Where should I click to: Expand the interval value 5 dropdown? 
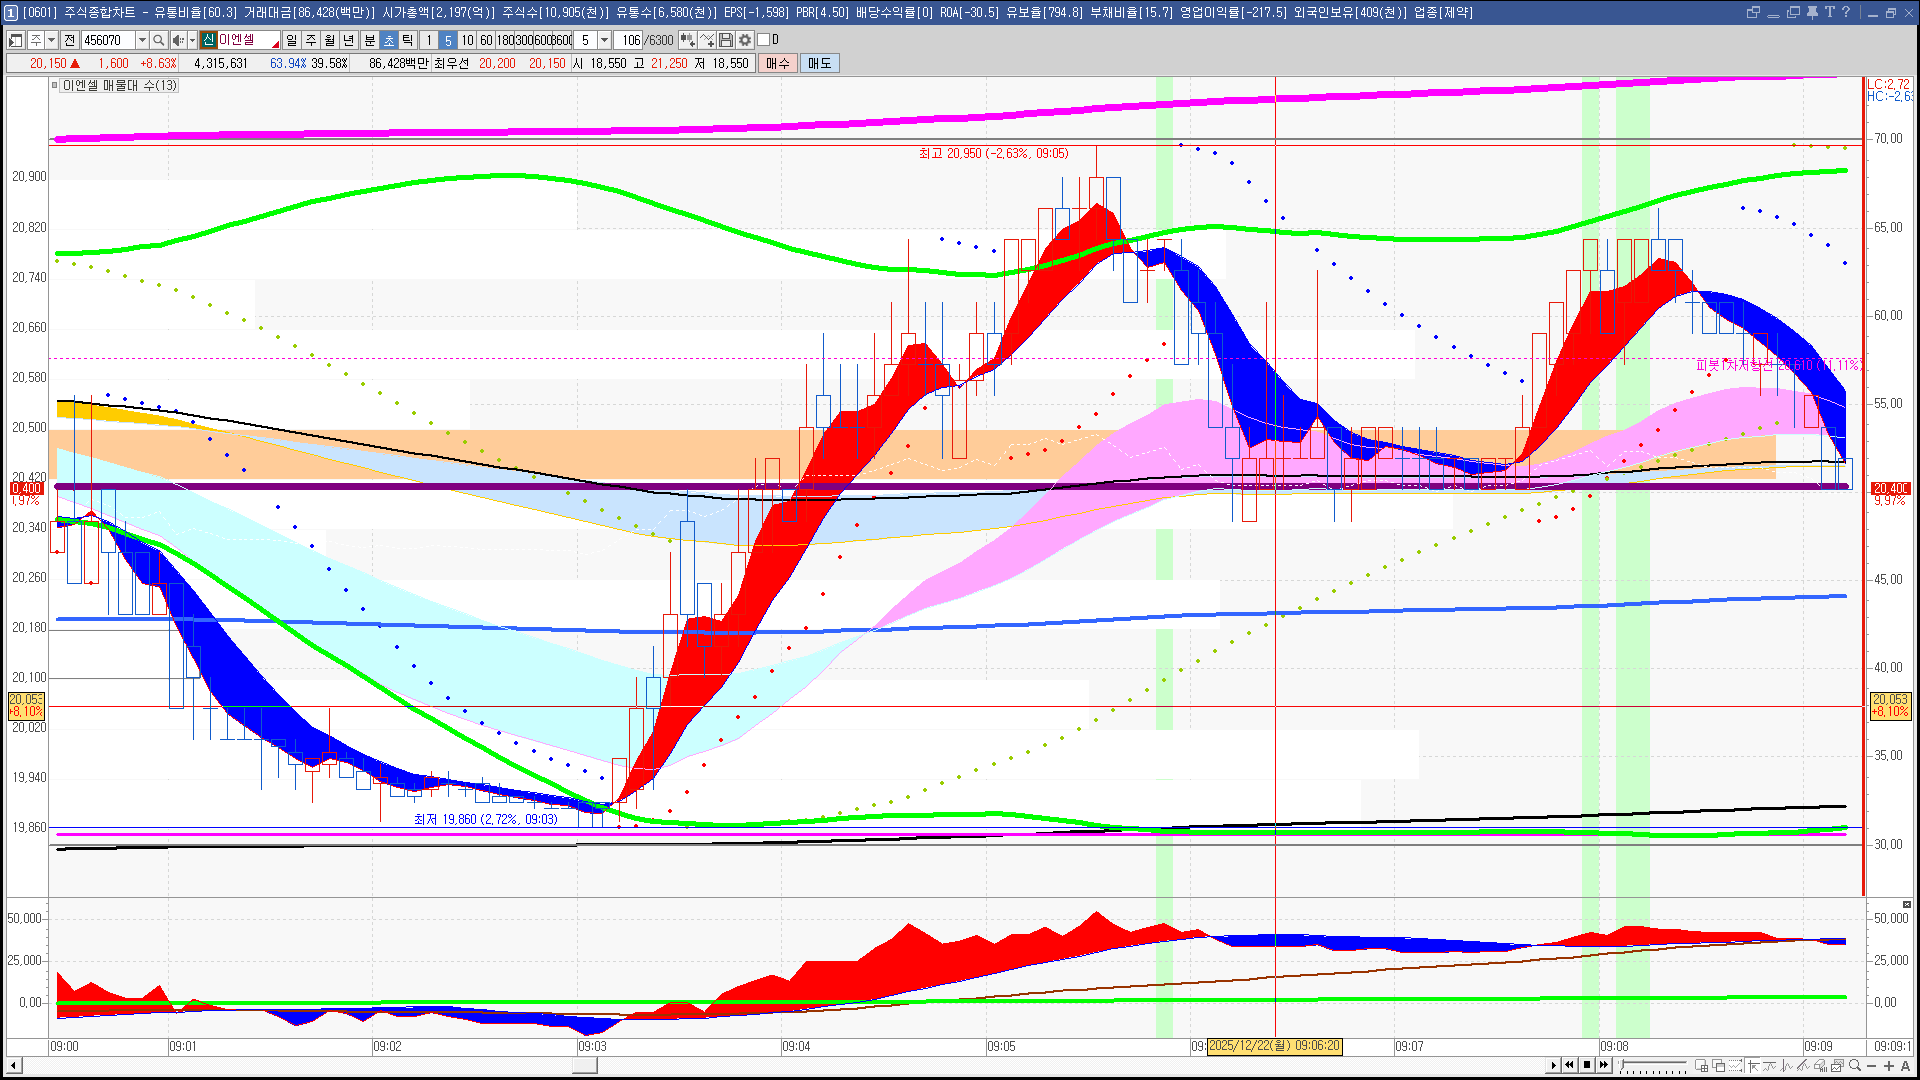(604, 40)
